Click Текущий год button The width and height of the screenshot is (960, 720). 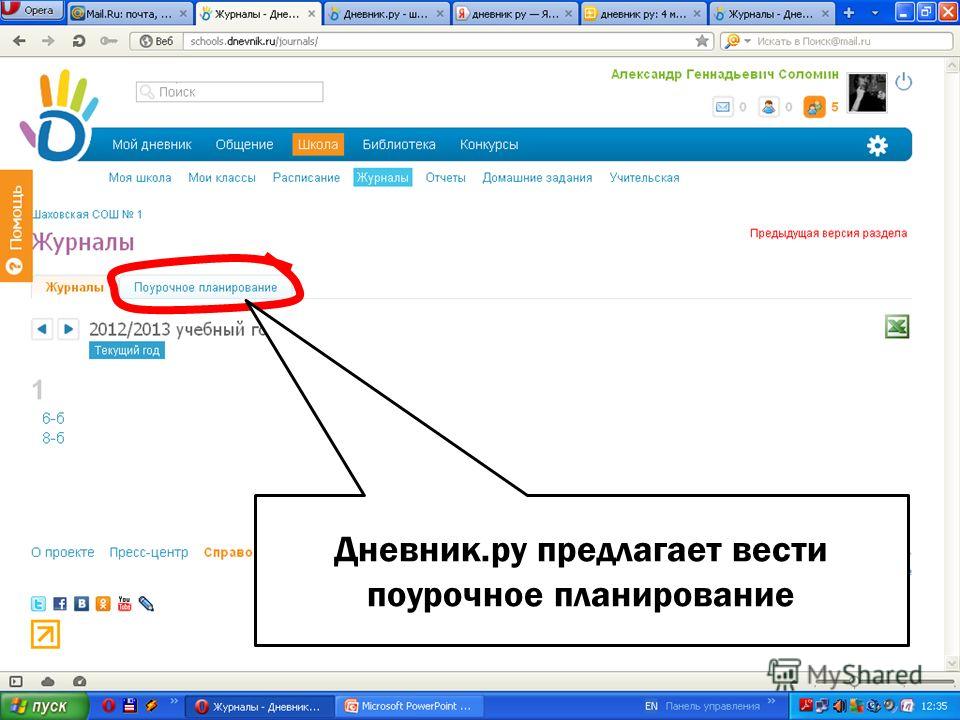[127, 351]
